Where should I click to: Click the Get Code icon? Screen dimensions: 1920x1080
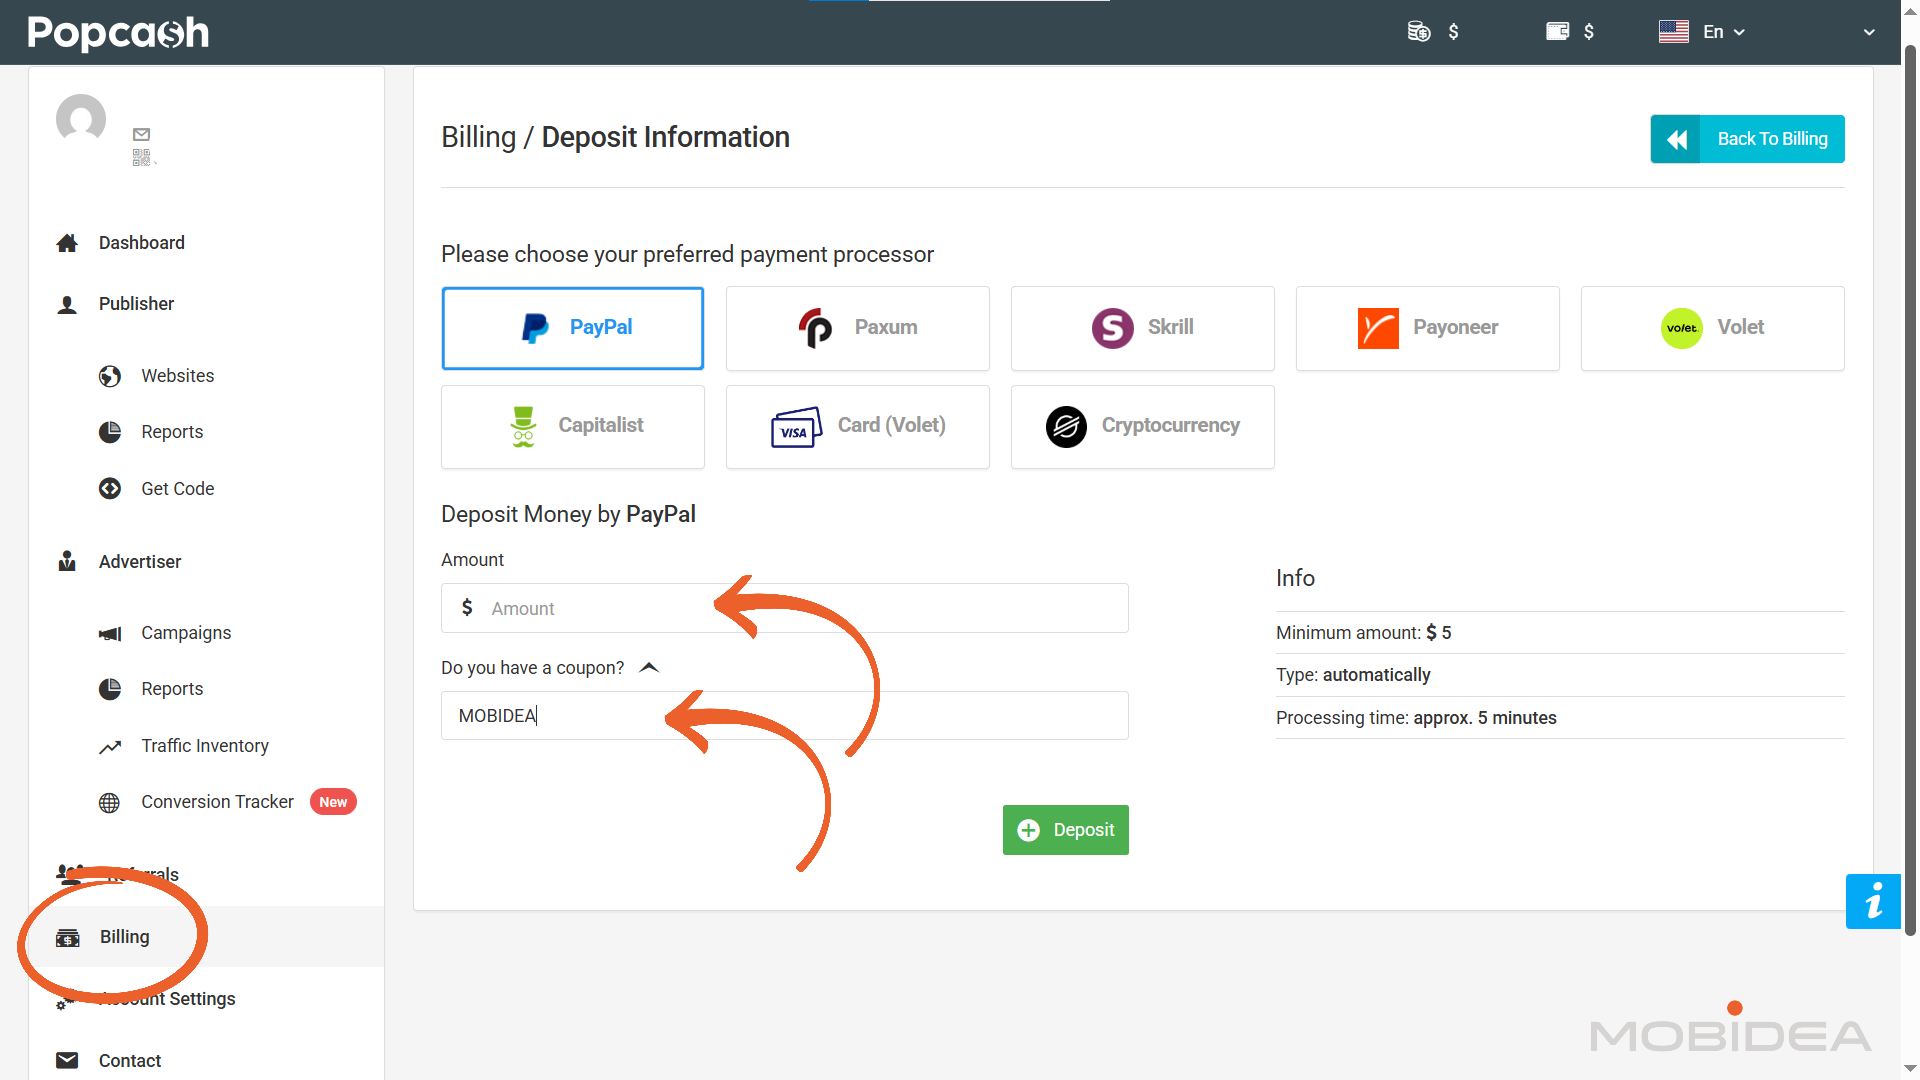coord(110,489)
